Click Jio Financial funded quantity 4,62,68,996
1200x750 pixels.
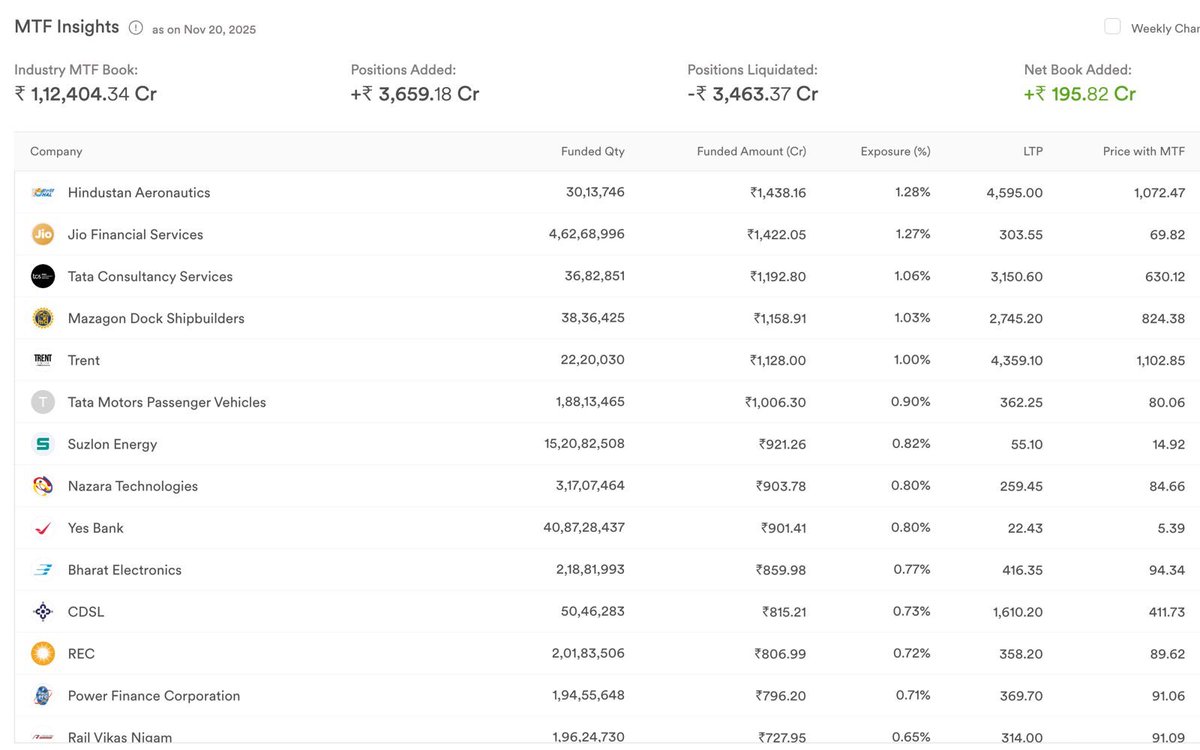tap(587, 234)
